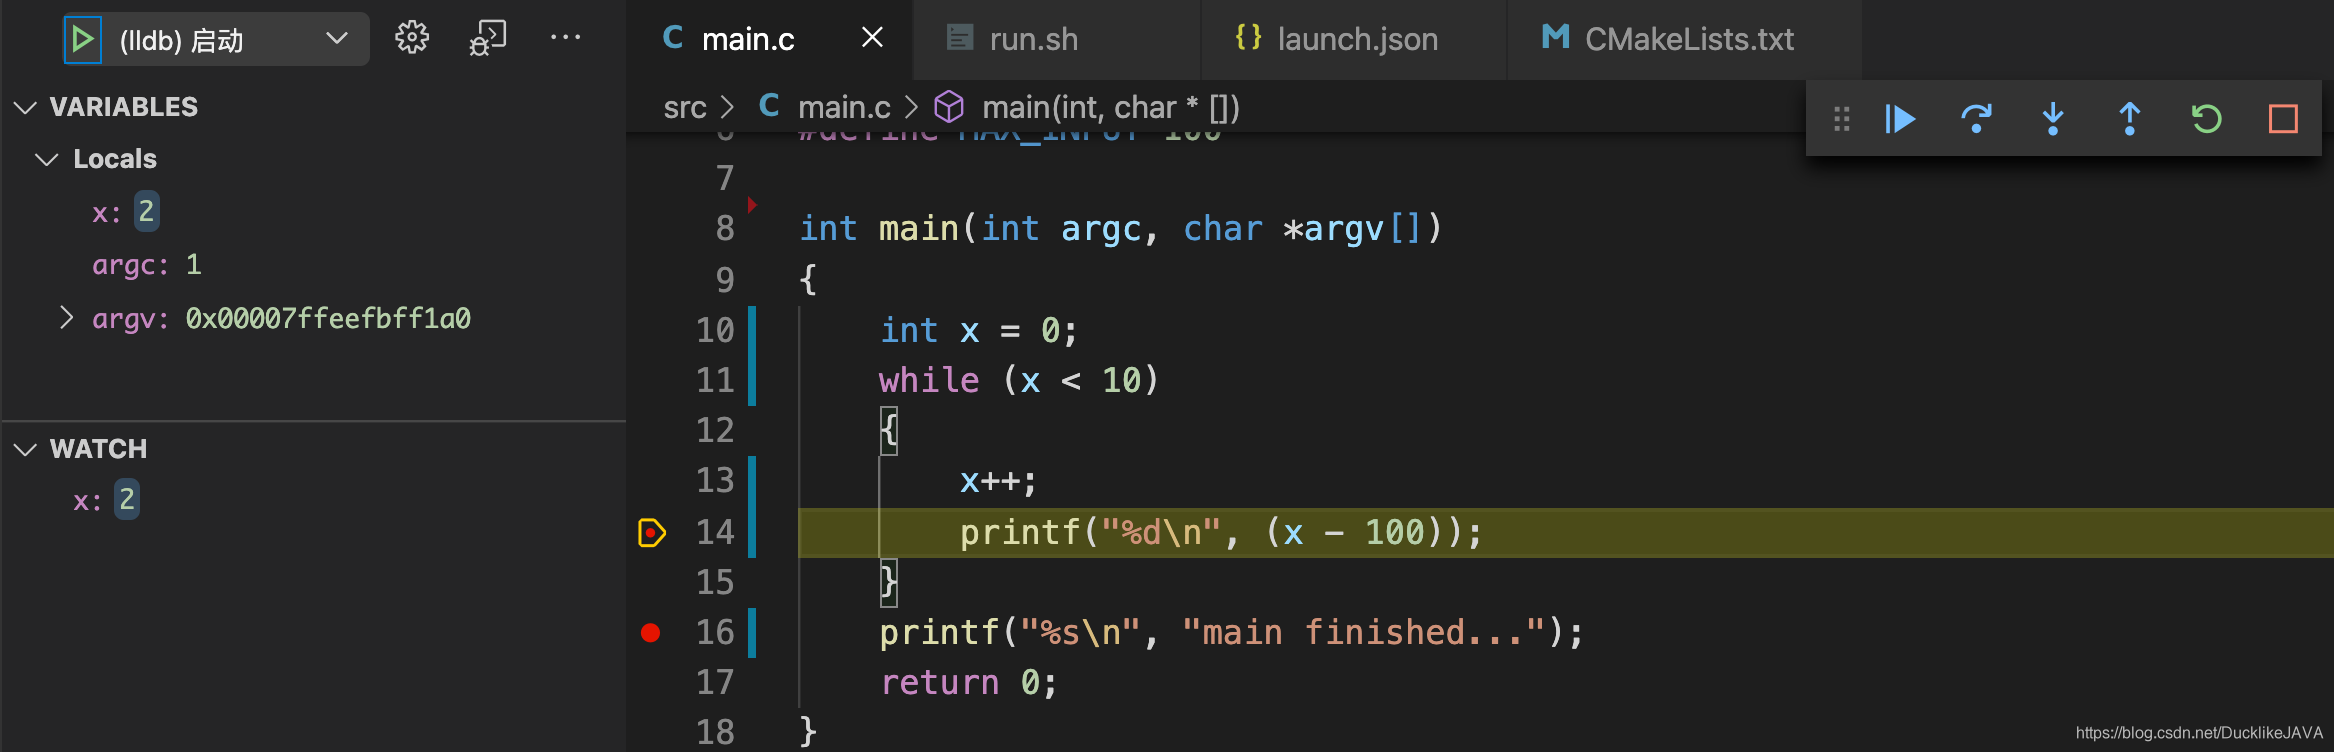2334x752 pixels.
Task: Click the "main finished..." printf line
Action: pos(1232,632)
